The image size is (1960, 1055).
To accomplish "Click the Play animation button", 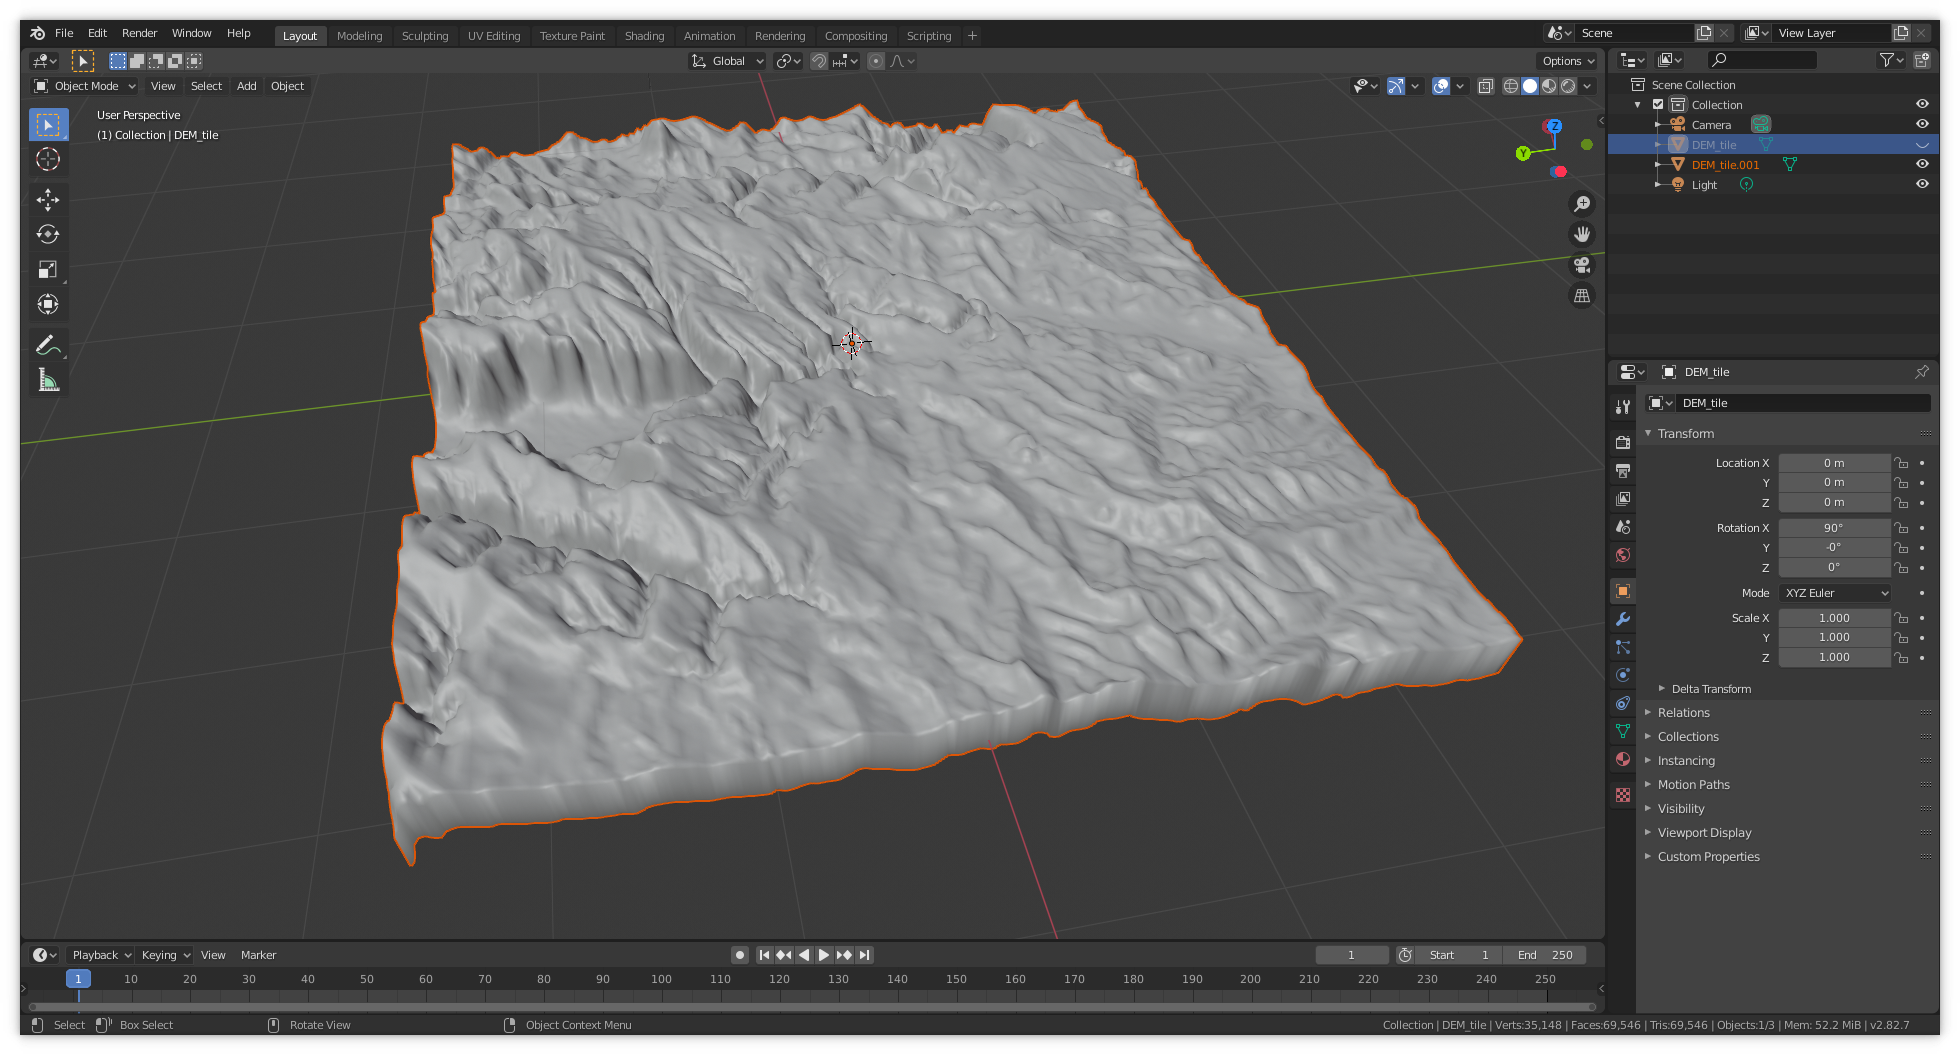I will click(824, 955).
